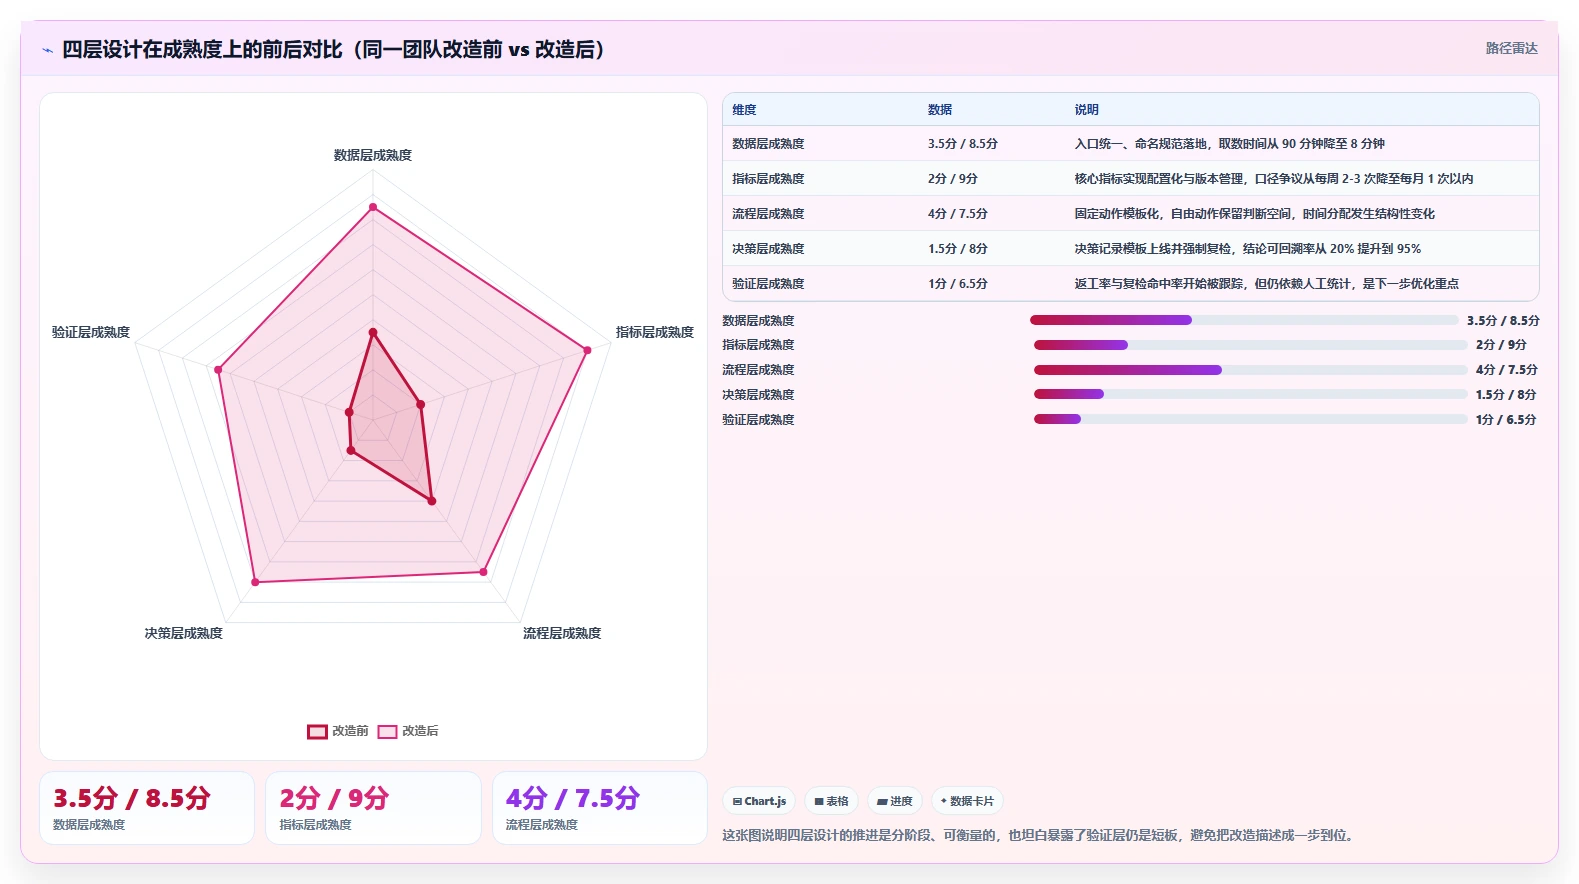Click the 决策层成熟度 progress bar
This screenshot has width=1579, height=884.
tap(1250, 394)
